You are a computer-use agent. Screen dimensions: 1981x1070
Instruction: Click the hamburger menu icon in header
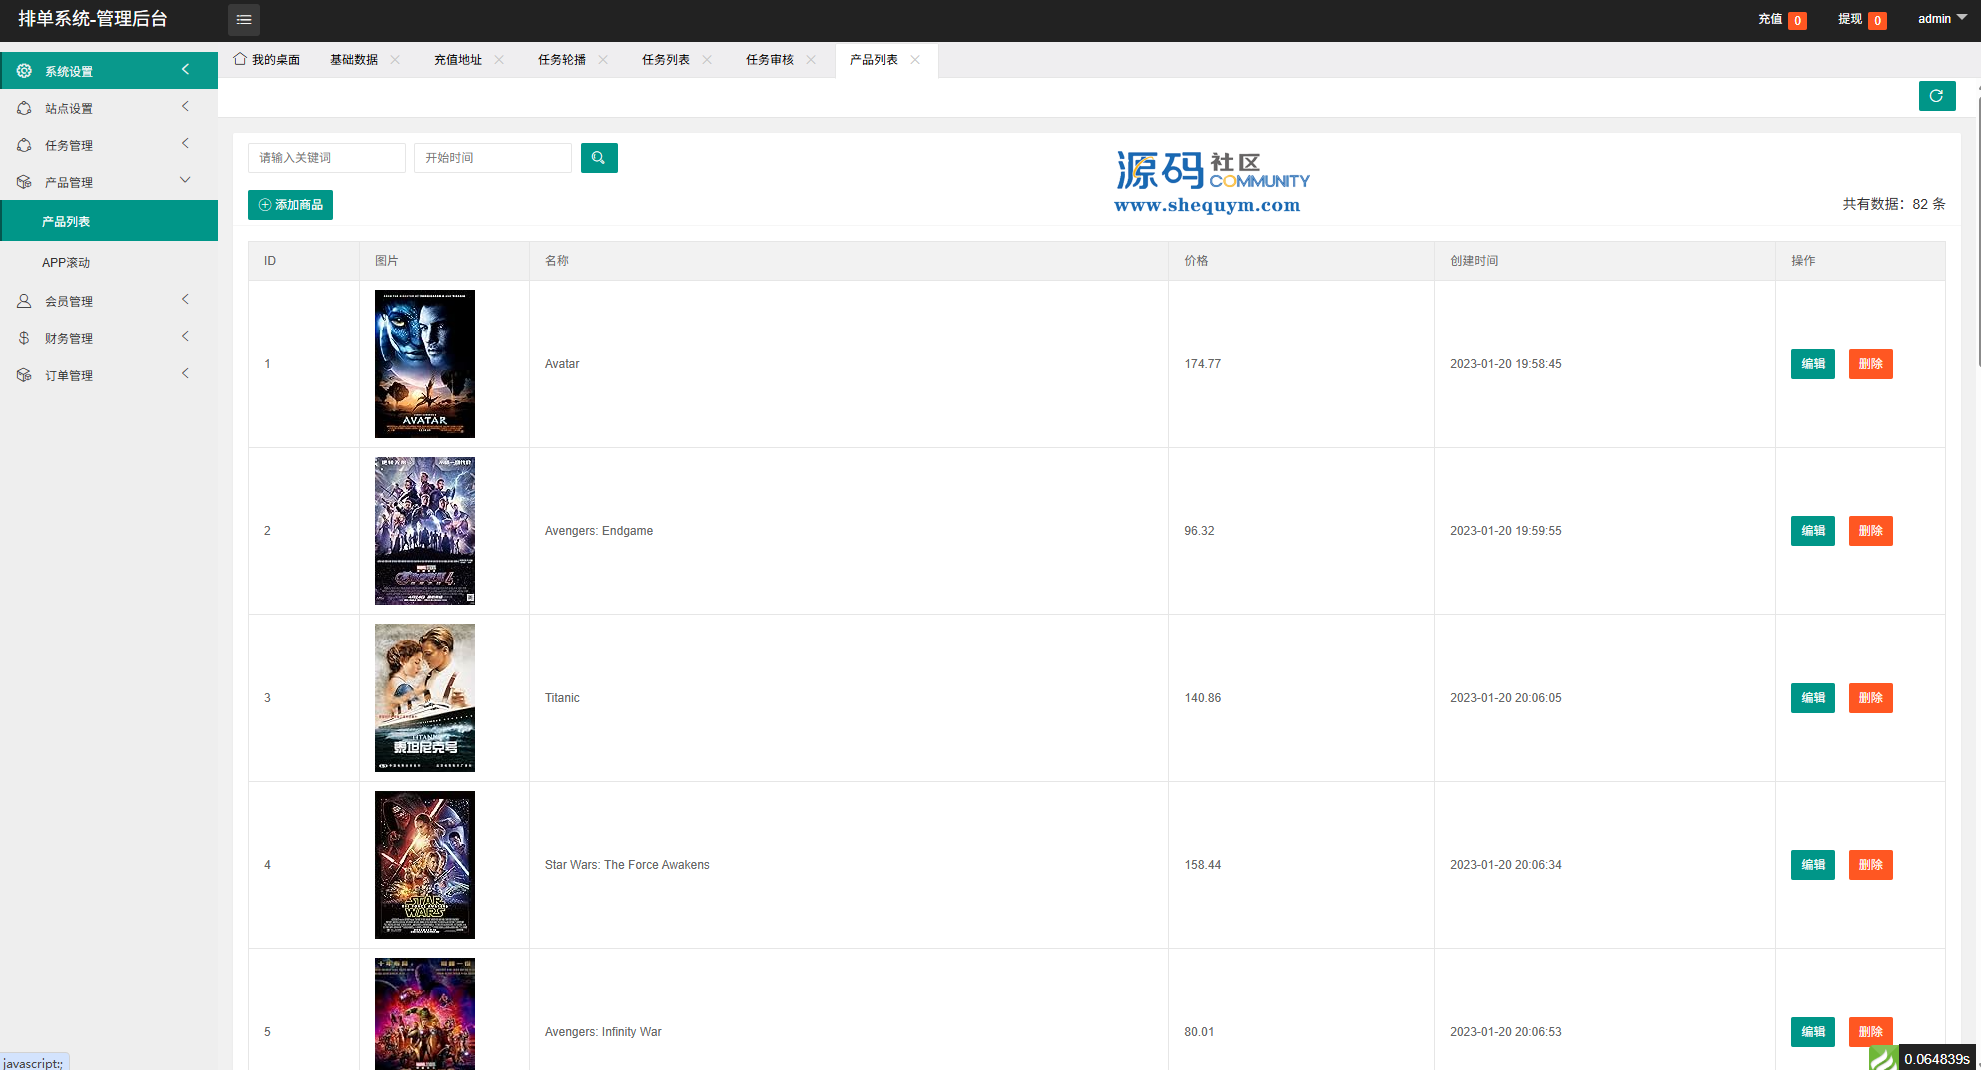pyautogui.click(x=243, y=20)
